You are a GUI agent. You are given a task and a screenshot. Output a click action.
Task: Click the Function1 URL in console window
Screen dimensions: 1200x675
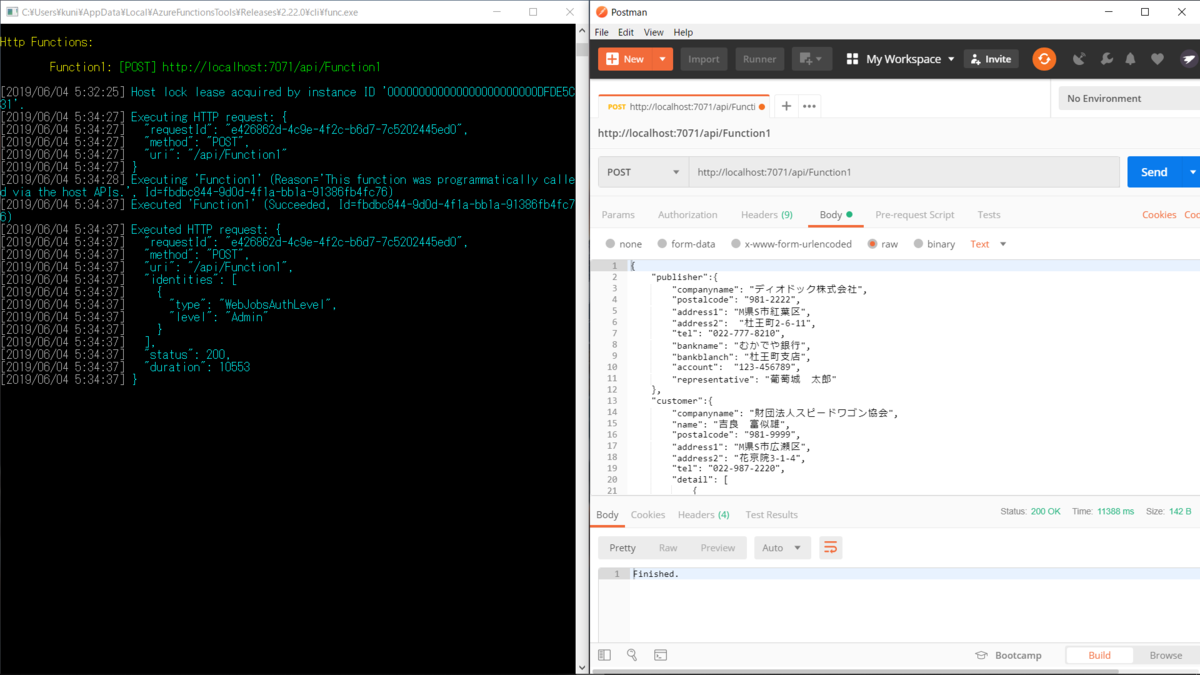click(x=272, y=67)
